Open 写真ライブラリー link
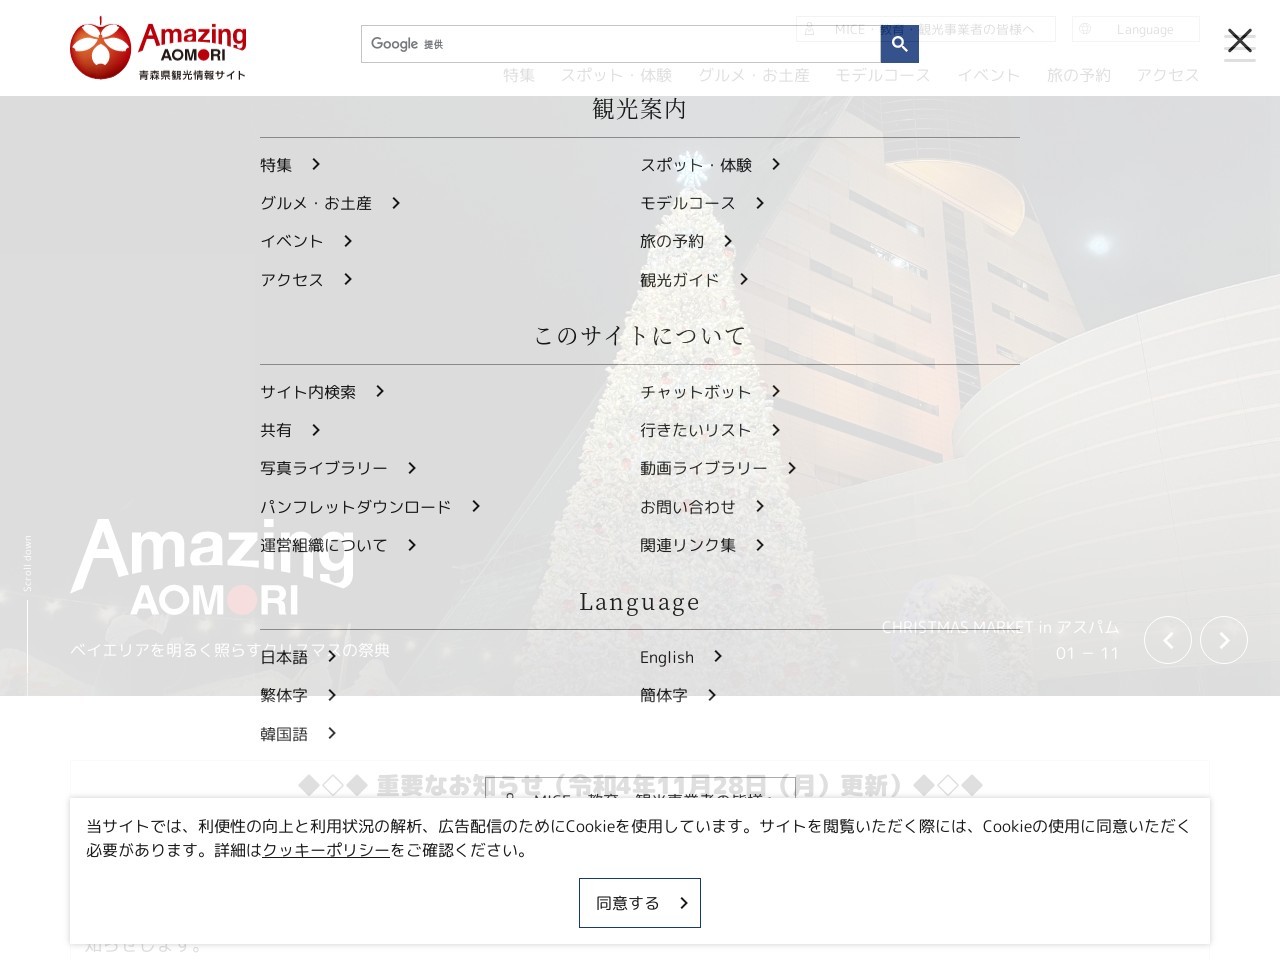The width and height of the screenshot is (1280, 960). tap(338, 468)
